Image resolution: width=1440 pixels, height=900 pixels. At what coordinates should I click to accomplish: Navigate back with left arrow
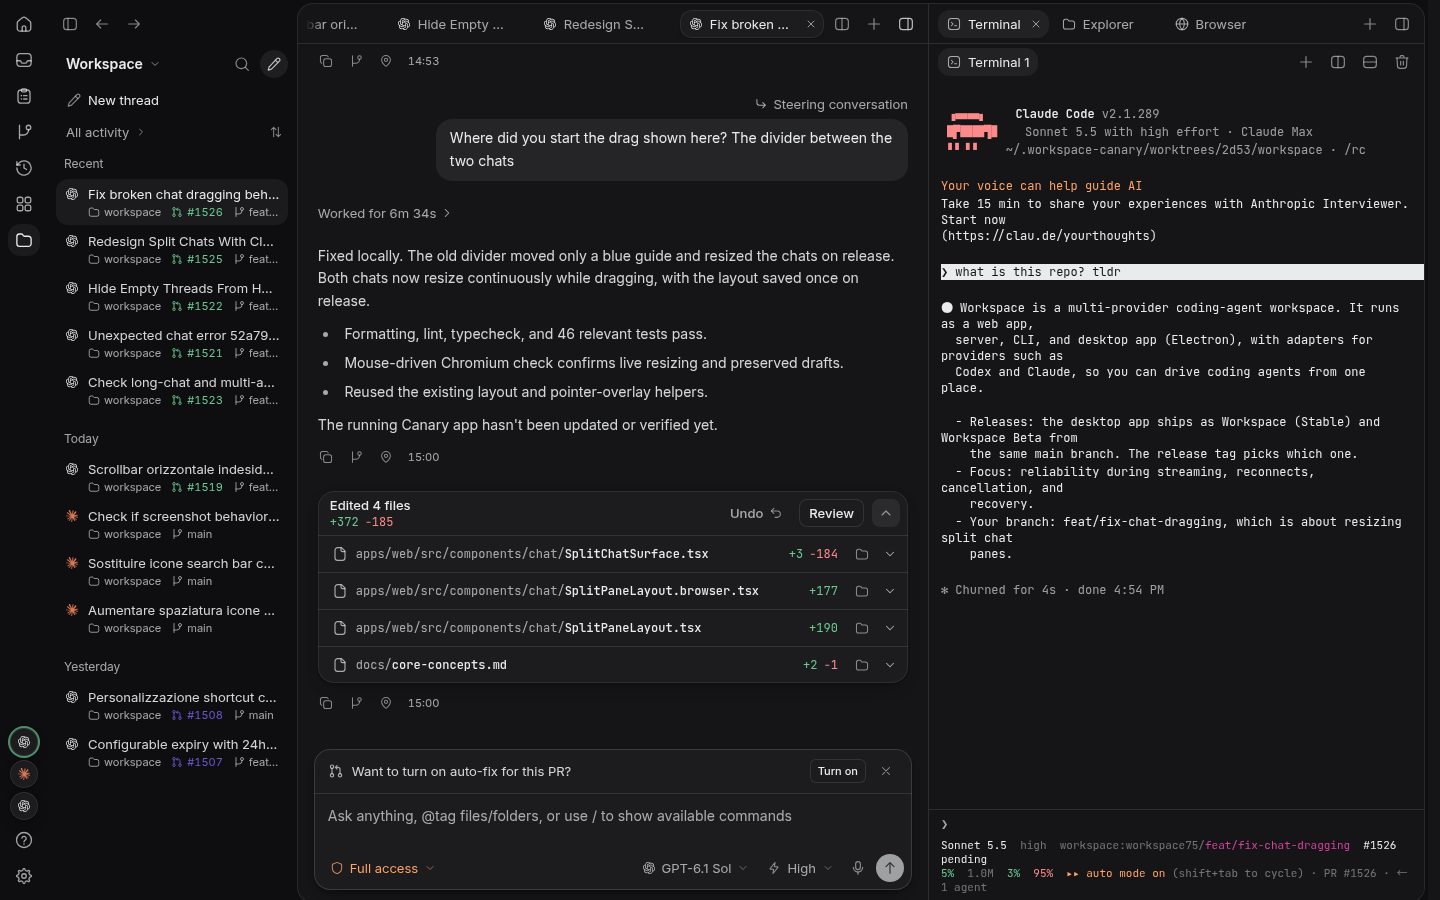[x=102, y=24]
